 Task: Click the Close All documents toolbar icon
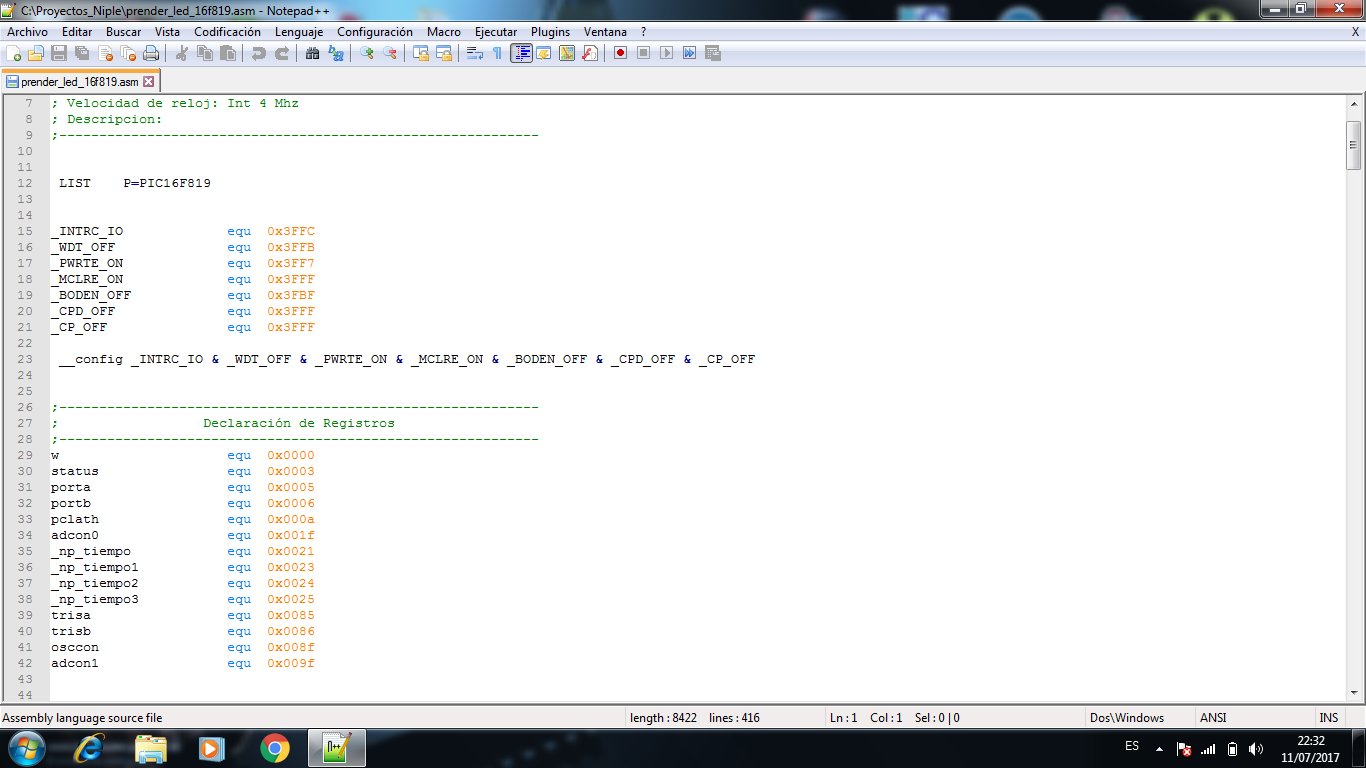(128, 53)
